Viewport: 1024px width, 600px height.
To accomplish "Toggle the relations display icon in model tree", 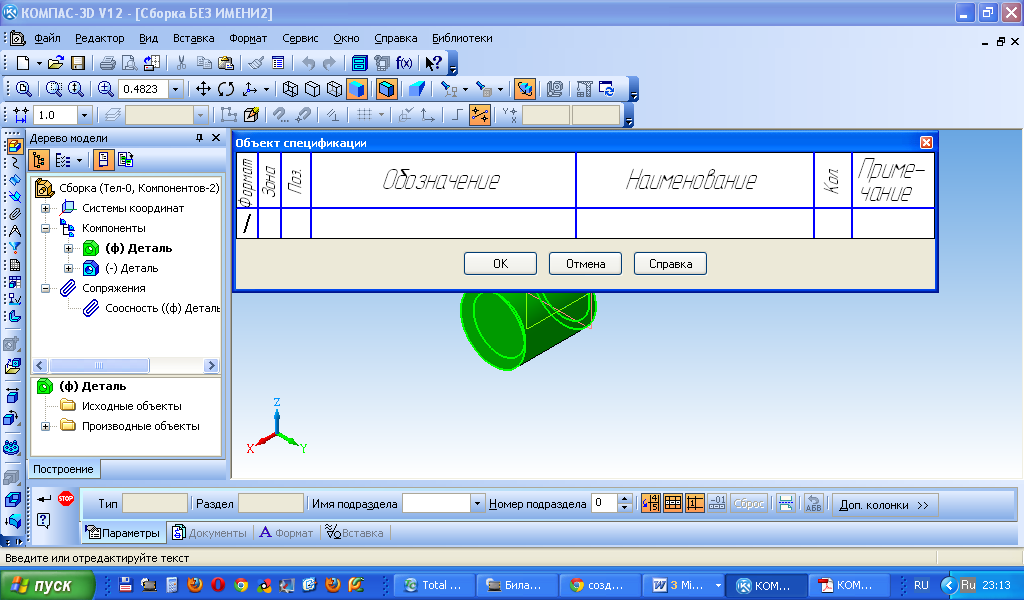I will (126, 160).
